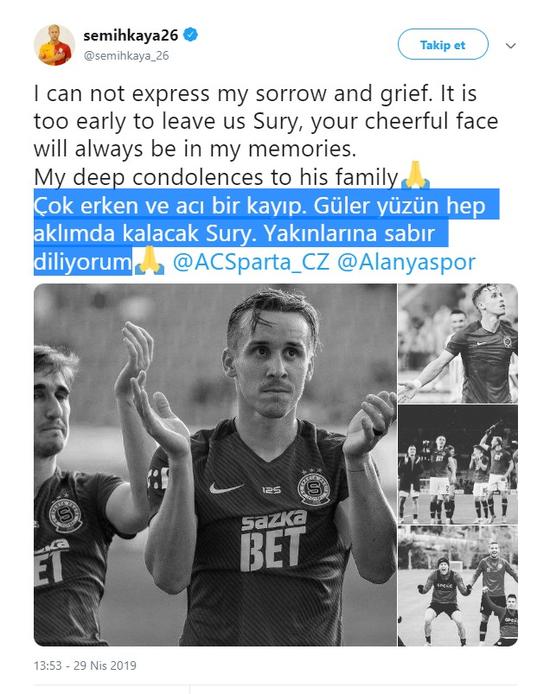Image resolution: width=550 pixels, height=694 pixels.
Task: Open the middle-right team celebration photo
Action: [x=458, y=464]
